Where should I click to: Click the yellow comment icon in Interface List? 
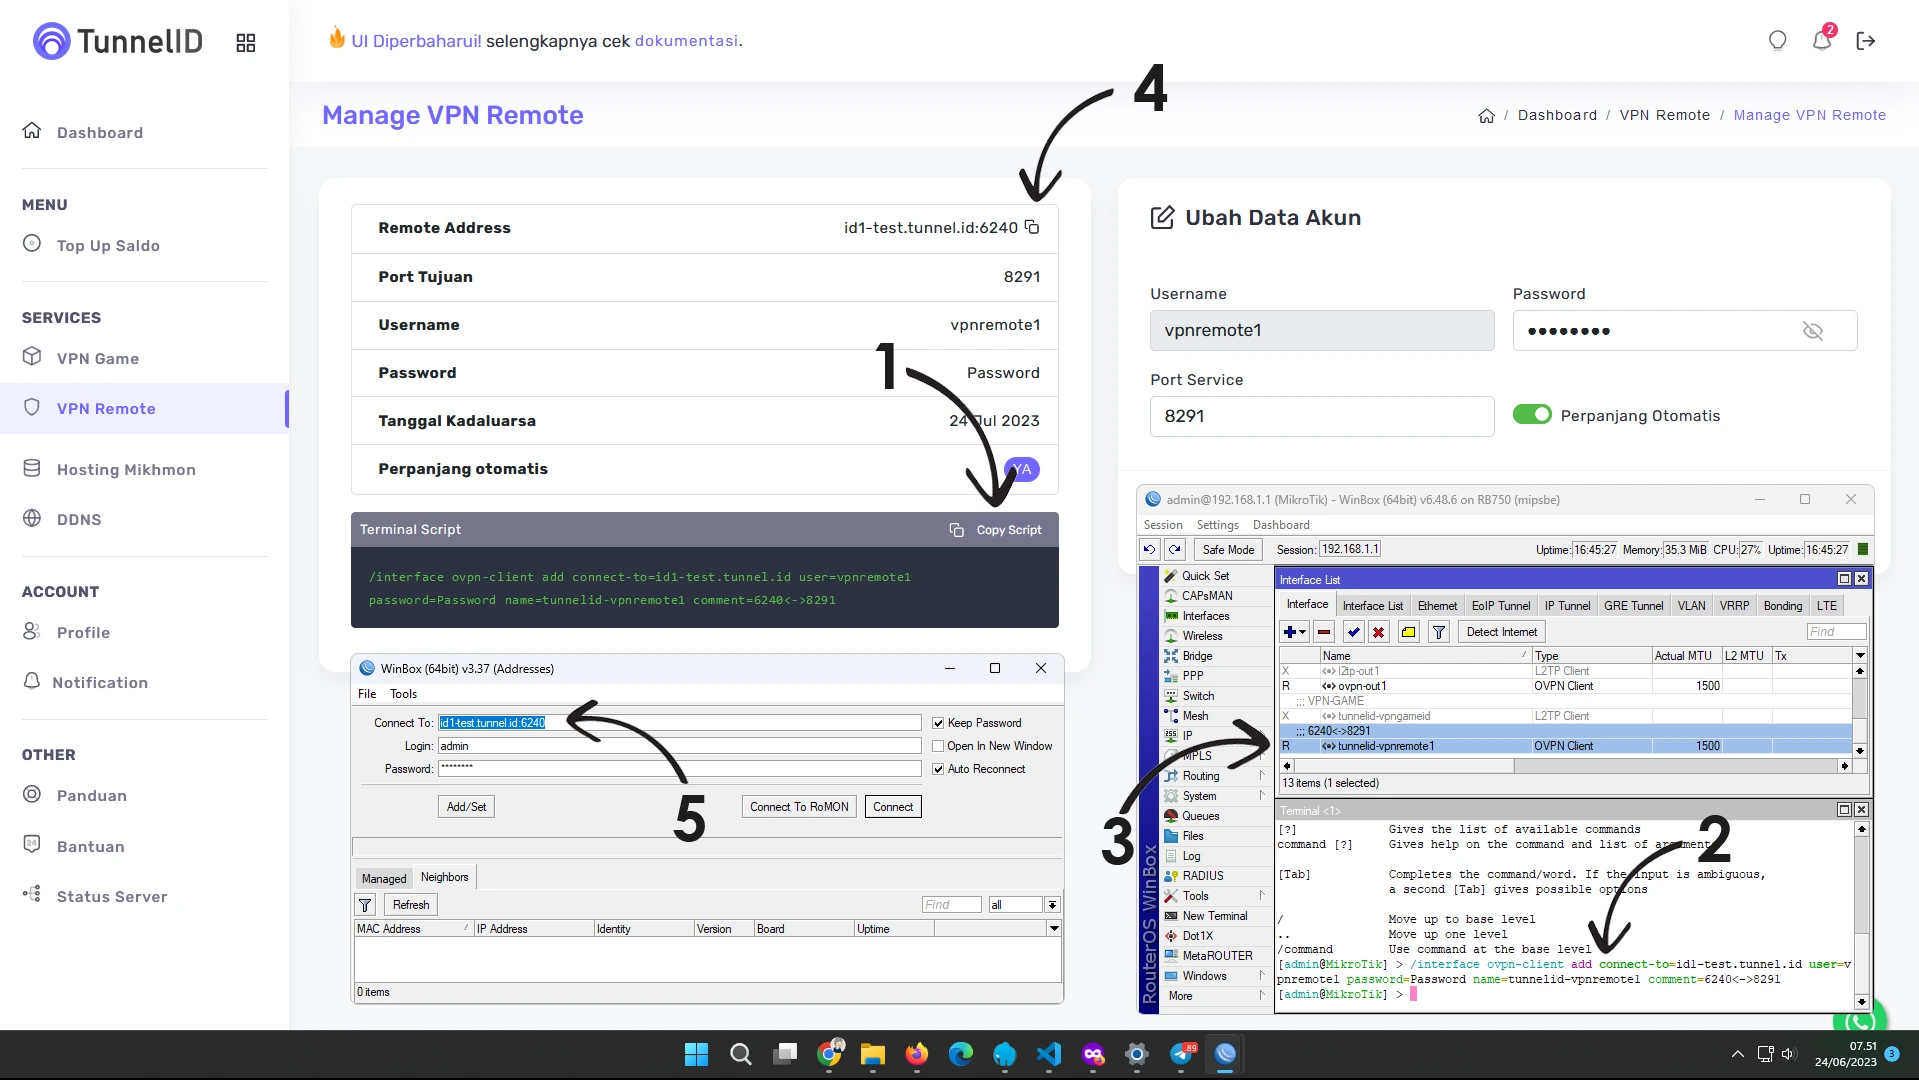pyautogui.click(x=1408, y=632)
